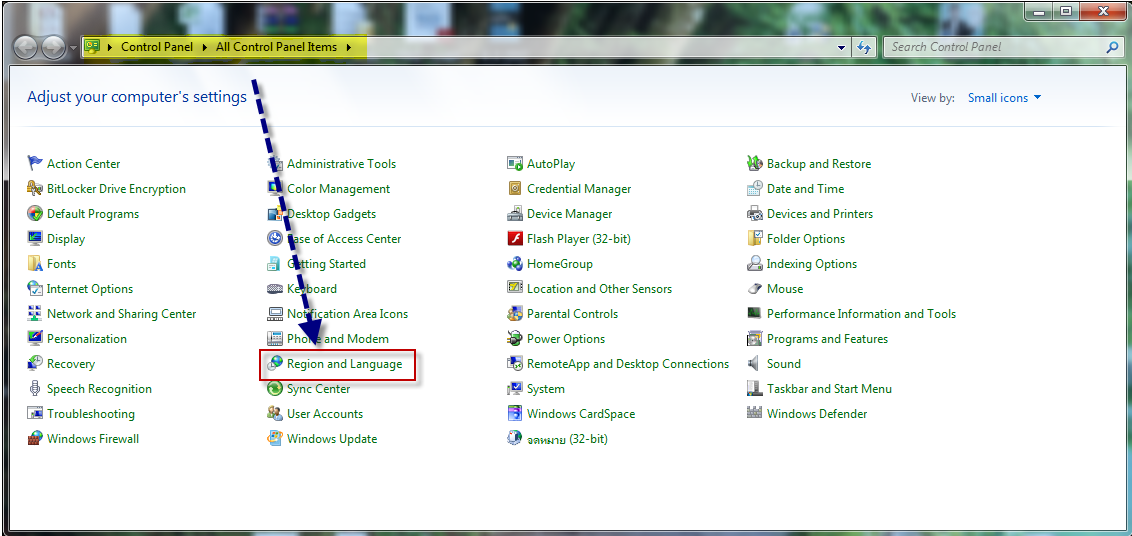Viewport: 1132px width, 536px height.
Task: Open Ease of Access Center link
Action: coord(344,238)
